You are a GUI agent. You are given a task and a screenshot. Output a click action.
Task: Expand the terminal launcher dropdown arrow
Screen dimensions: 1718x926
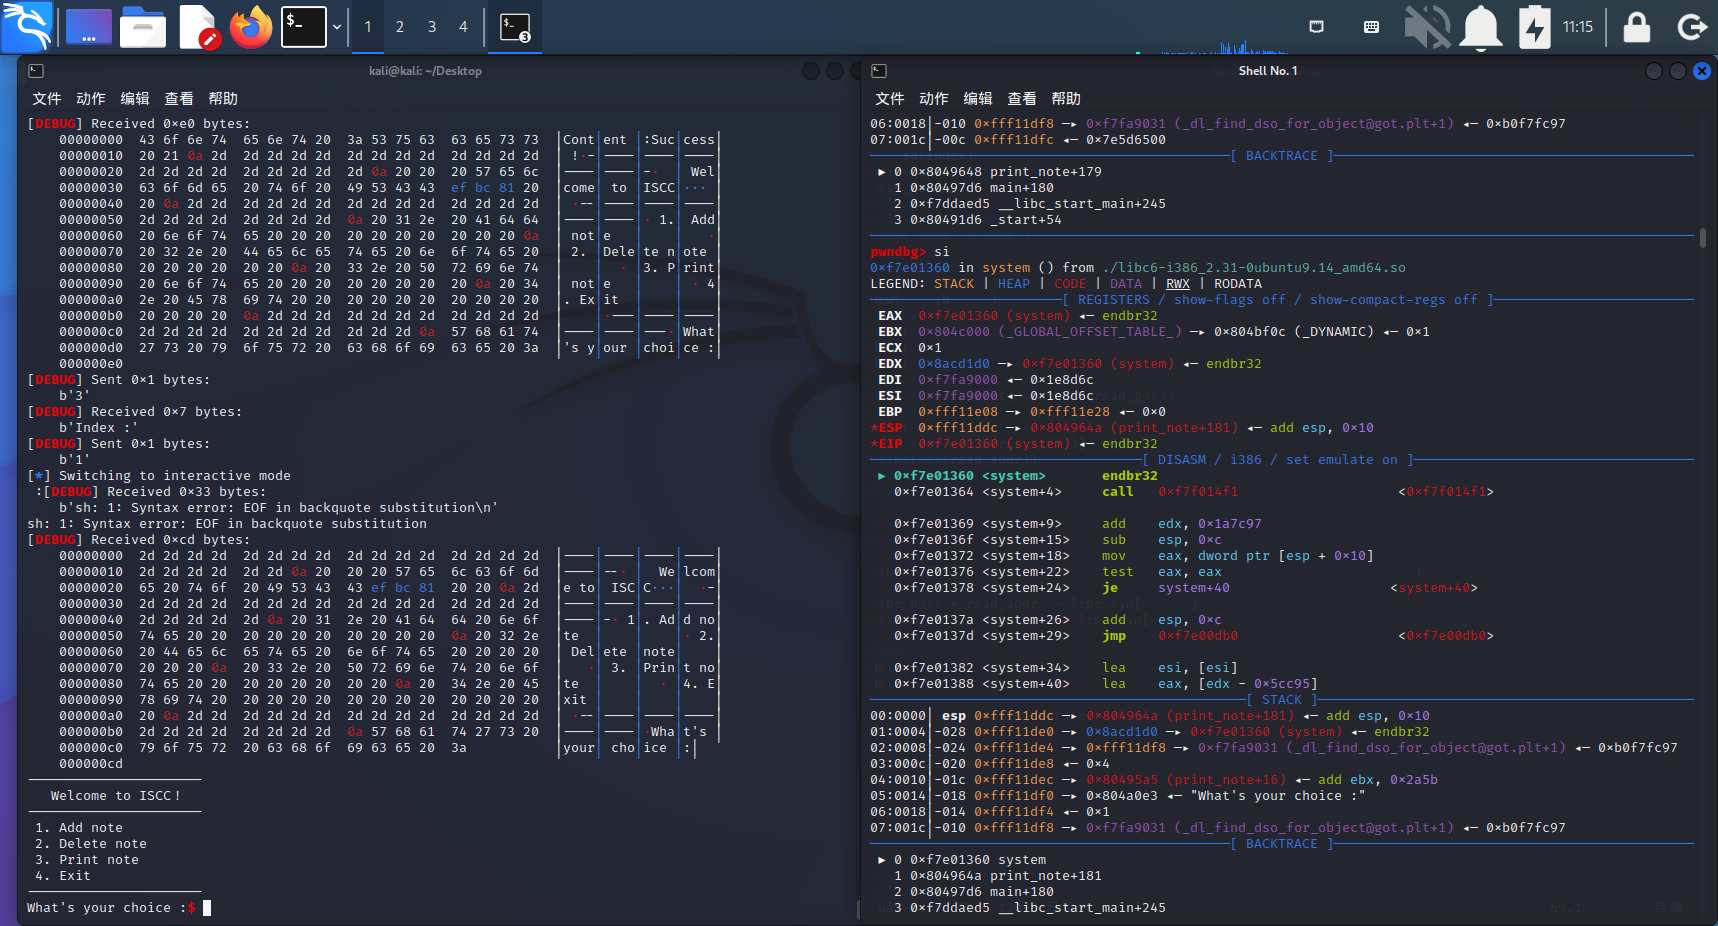coord(337,27)
